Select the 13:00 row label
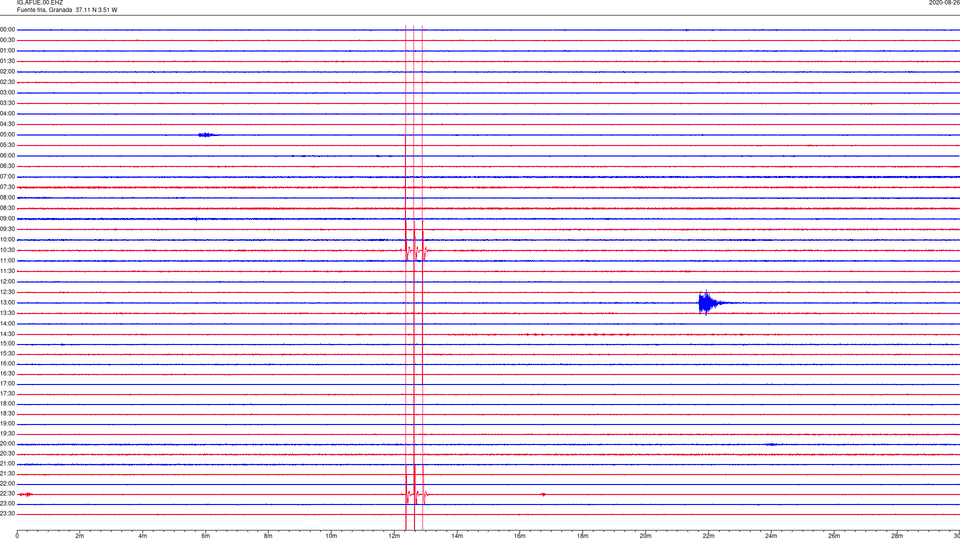The image size is (960, 540). (x=8, y=302)
